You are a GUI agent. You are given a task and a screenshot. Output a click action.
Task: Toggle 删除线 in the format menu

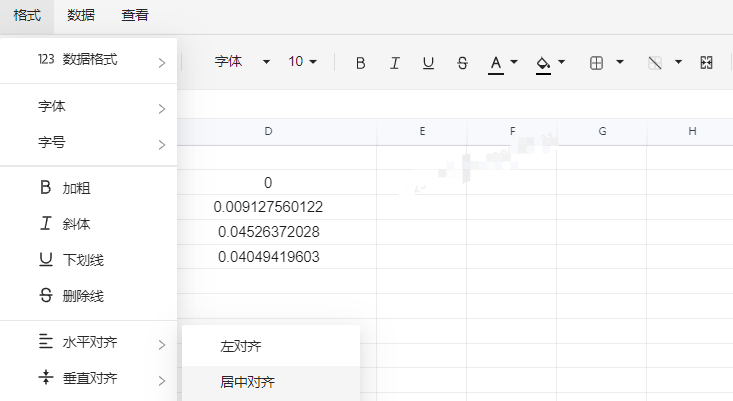[x=83, y=296]
